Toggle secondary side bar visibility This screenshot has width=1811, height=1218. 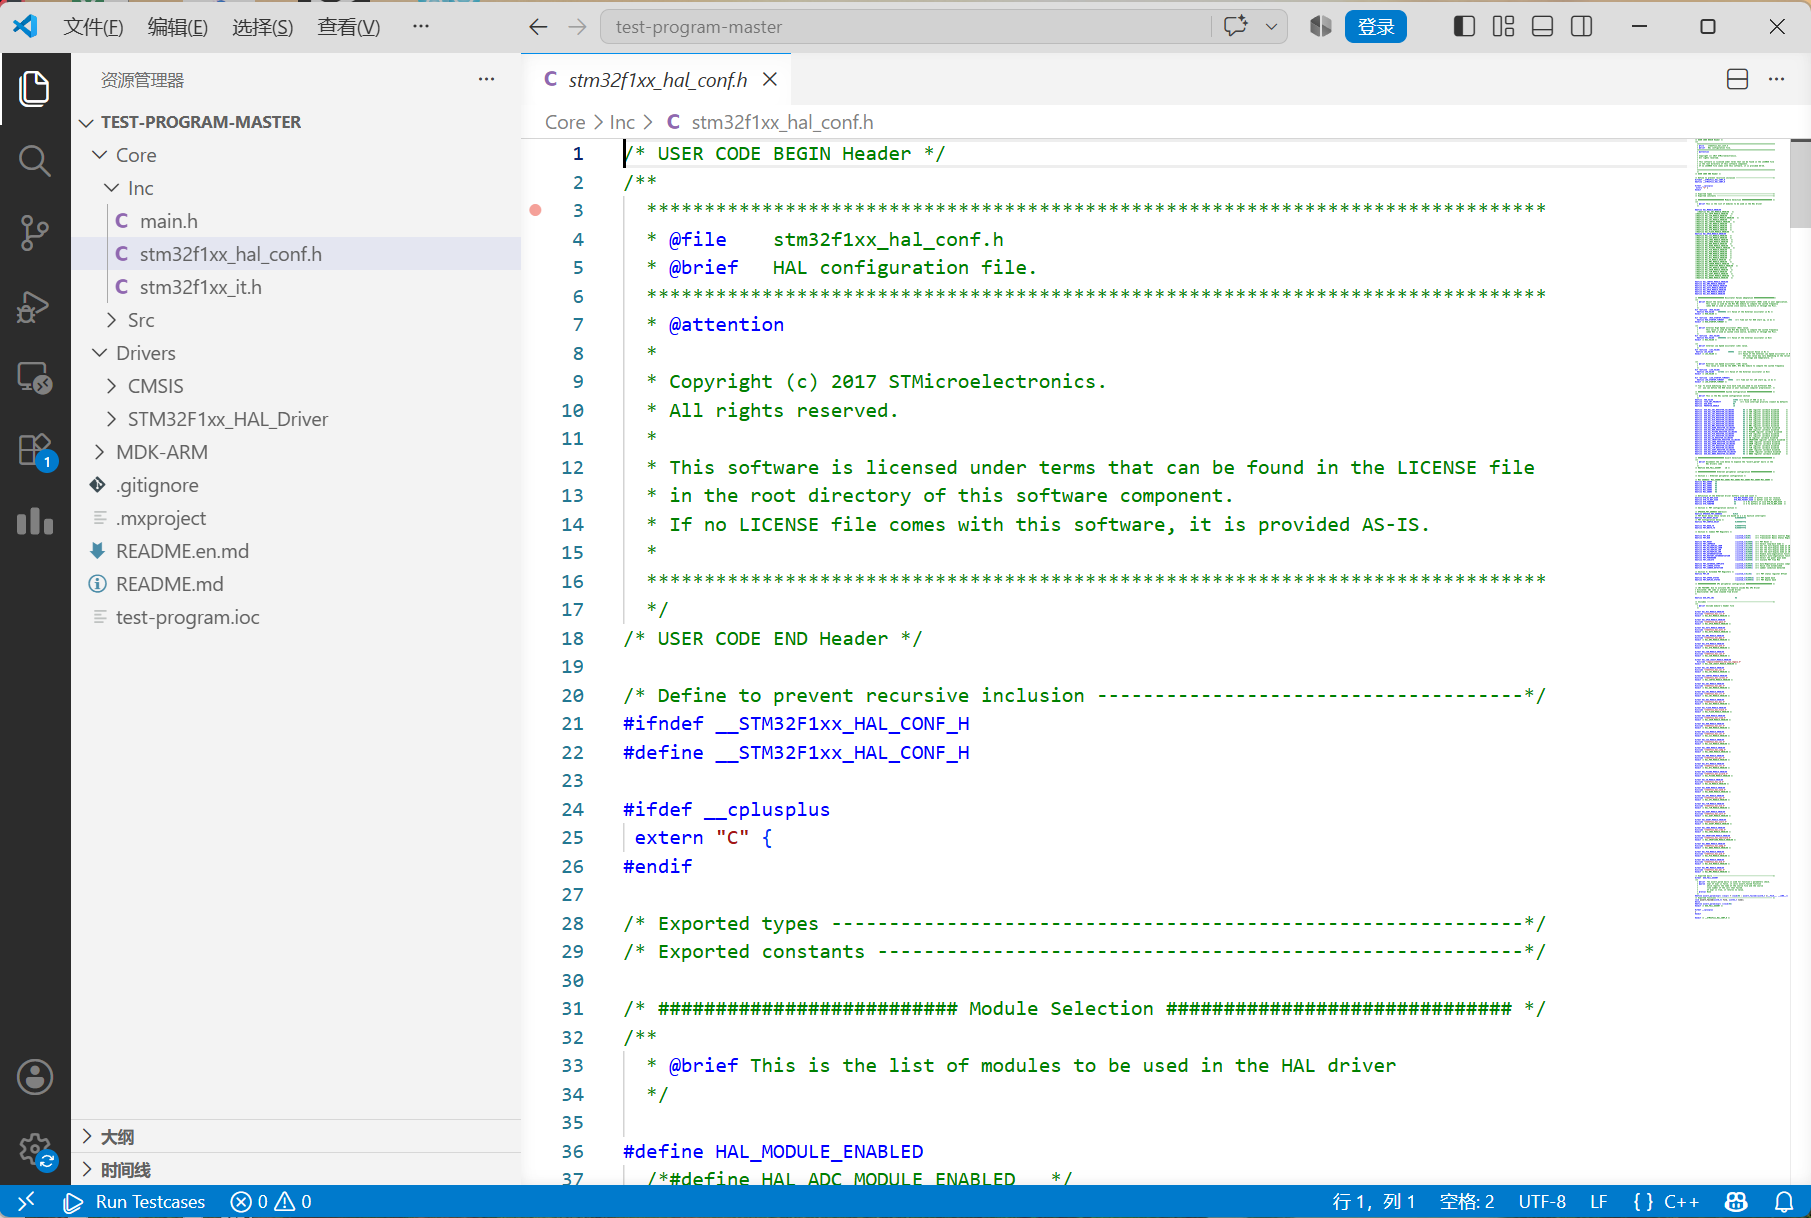click(1582, 27)
